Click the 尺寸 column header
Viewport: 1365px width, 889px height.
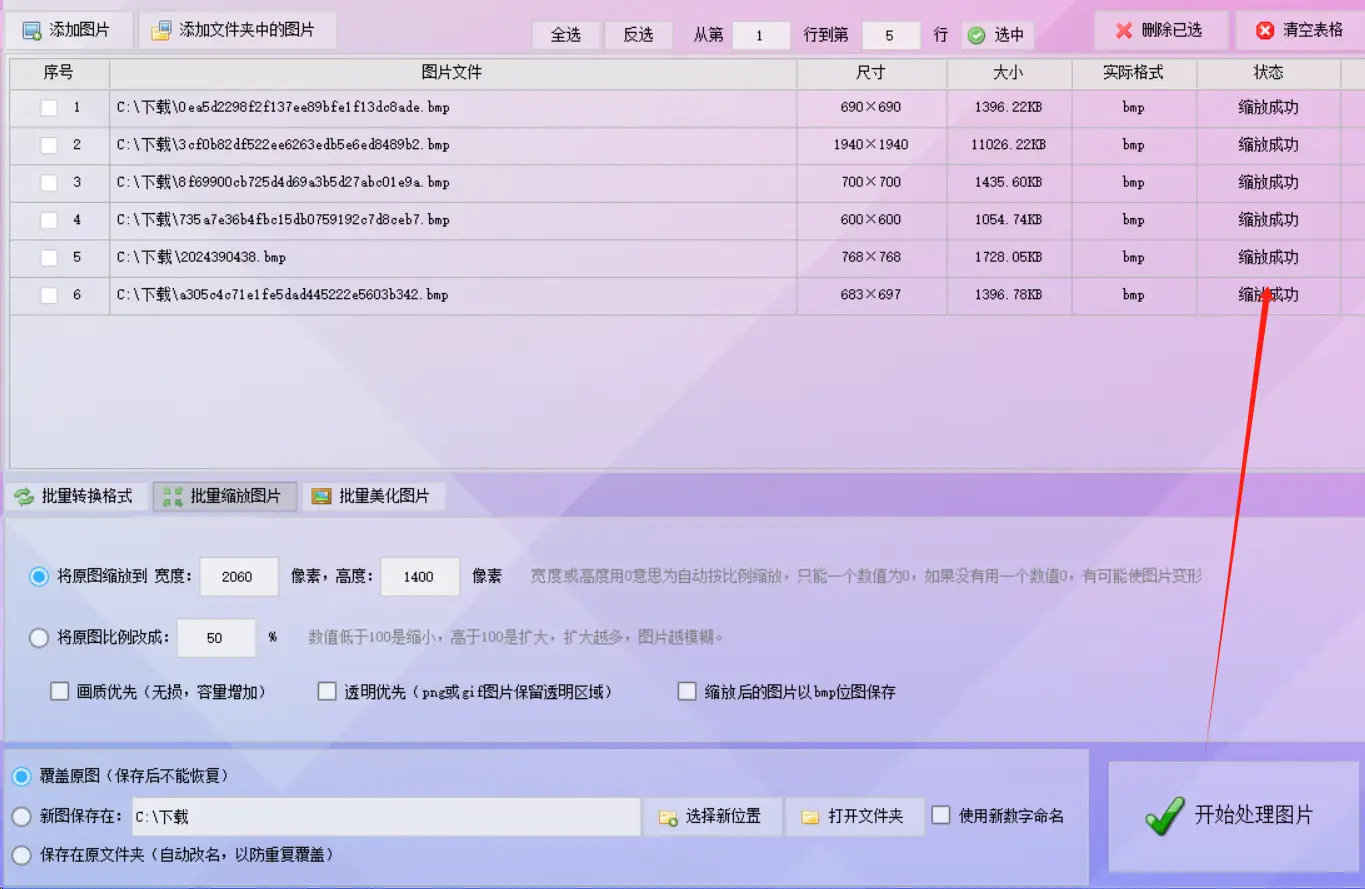tap(871, 73)
